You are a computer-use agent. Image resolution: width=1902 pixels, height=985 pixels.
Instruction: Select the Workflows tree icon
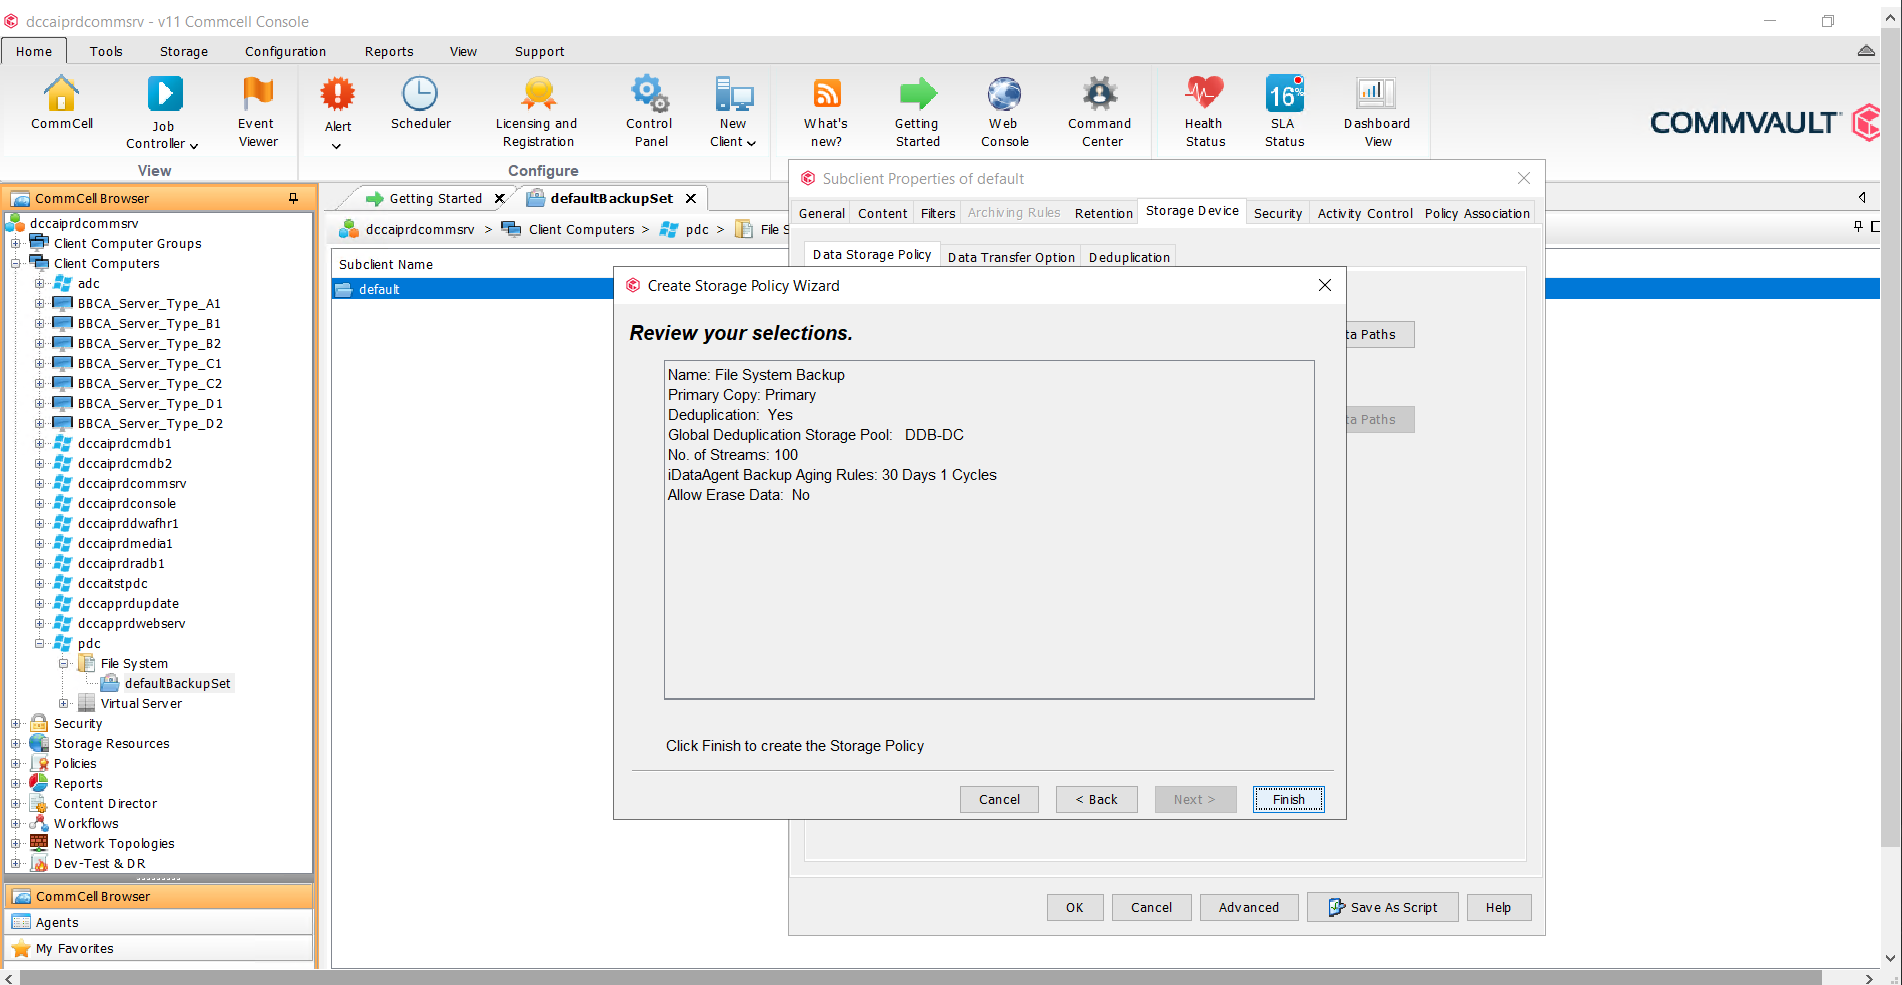[x=39, y=823]
